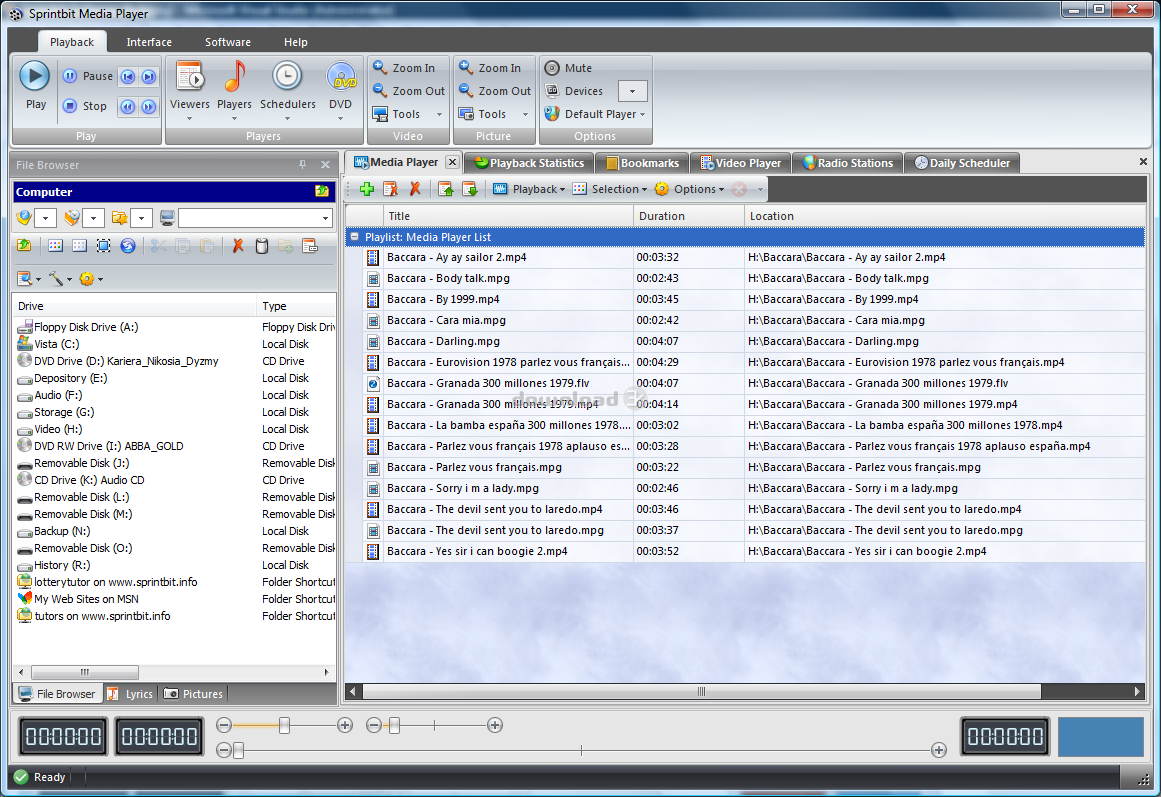Open the Help ribbon tab
This screenshot has height=797, width=1161.
(295, 42)
